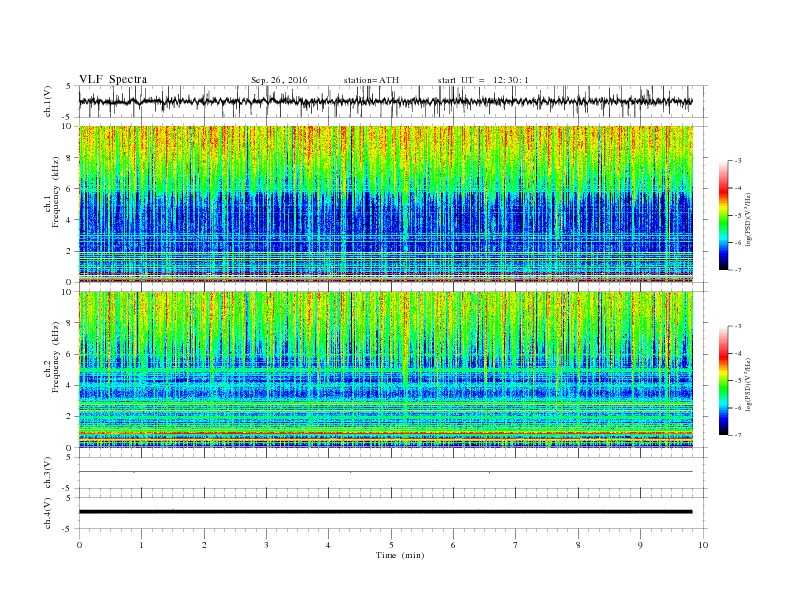Select the date text "Sep. 26, 2016"
The image size is (792, 612).
tap(279, 80)
